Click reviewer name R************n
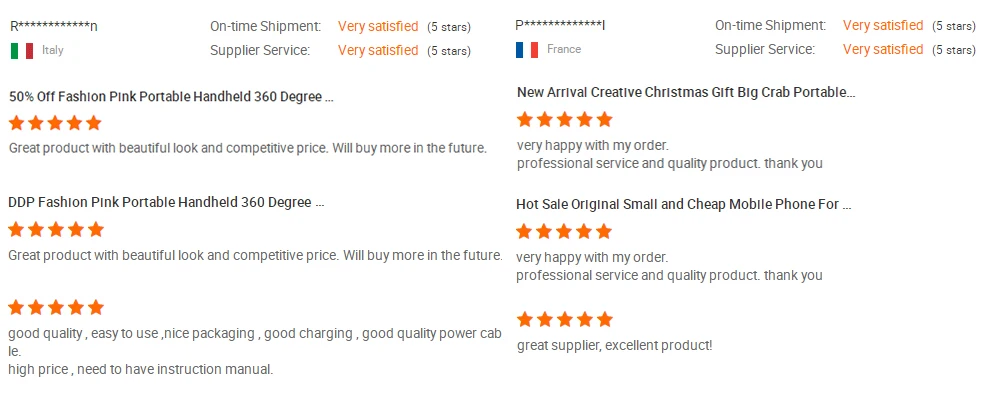 (53, 26)
